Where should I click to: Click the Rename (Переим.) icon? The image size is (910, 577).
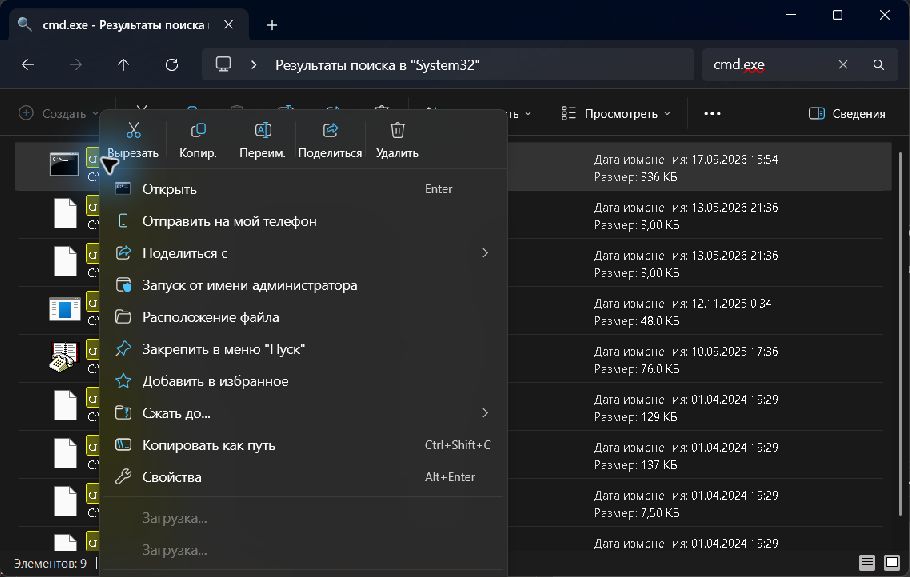coord(262,130)
